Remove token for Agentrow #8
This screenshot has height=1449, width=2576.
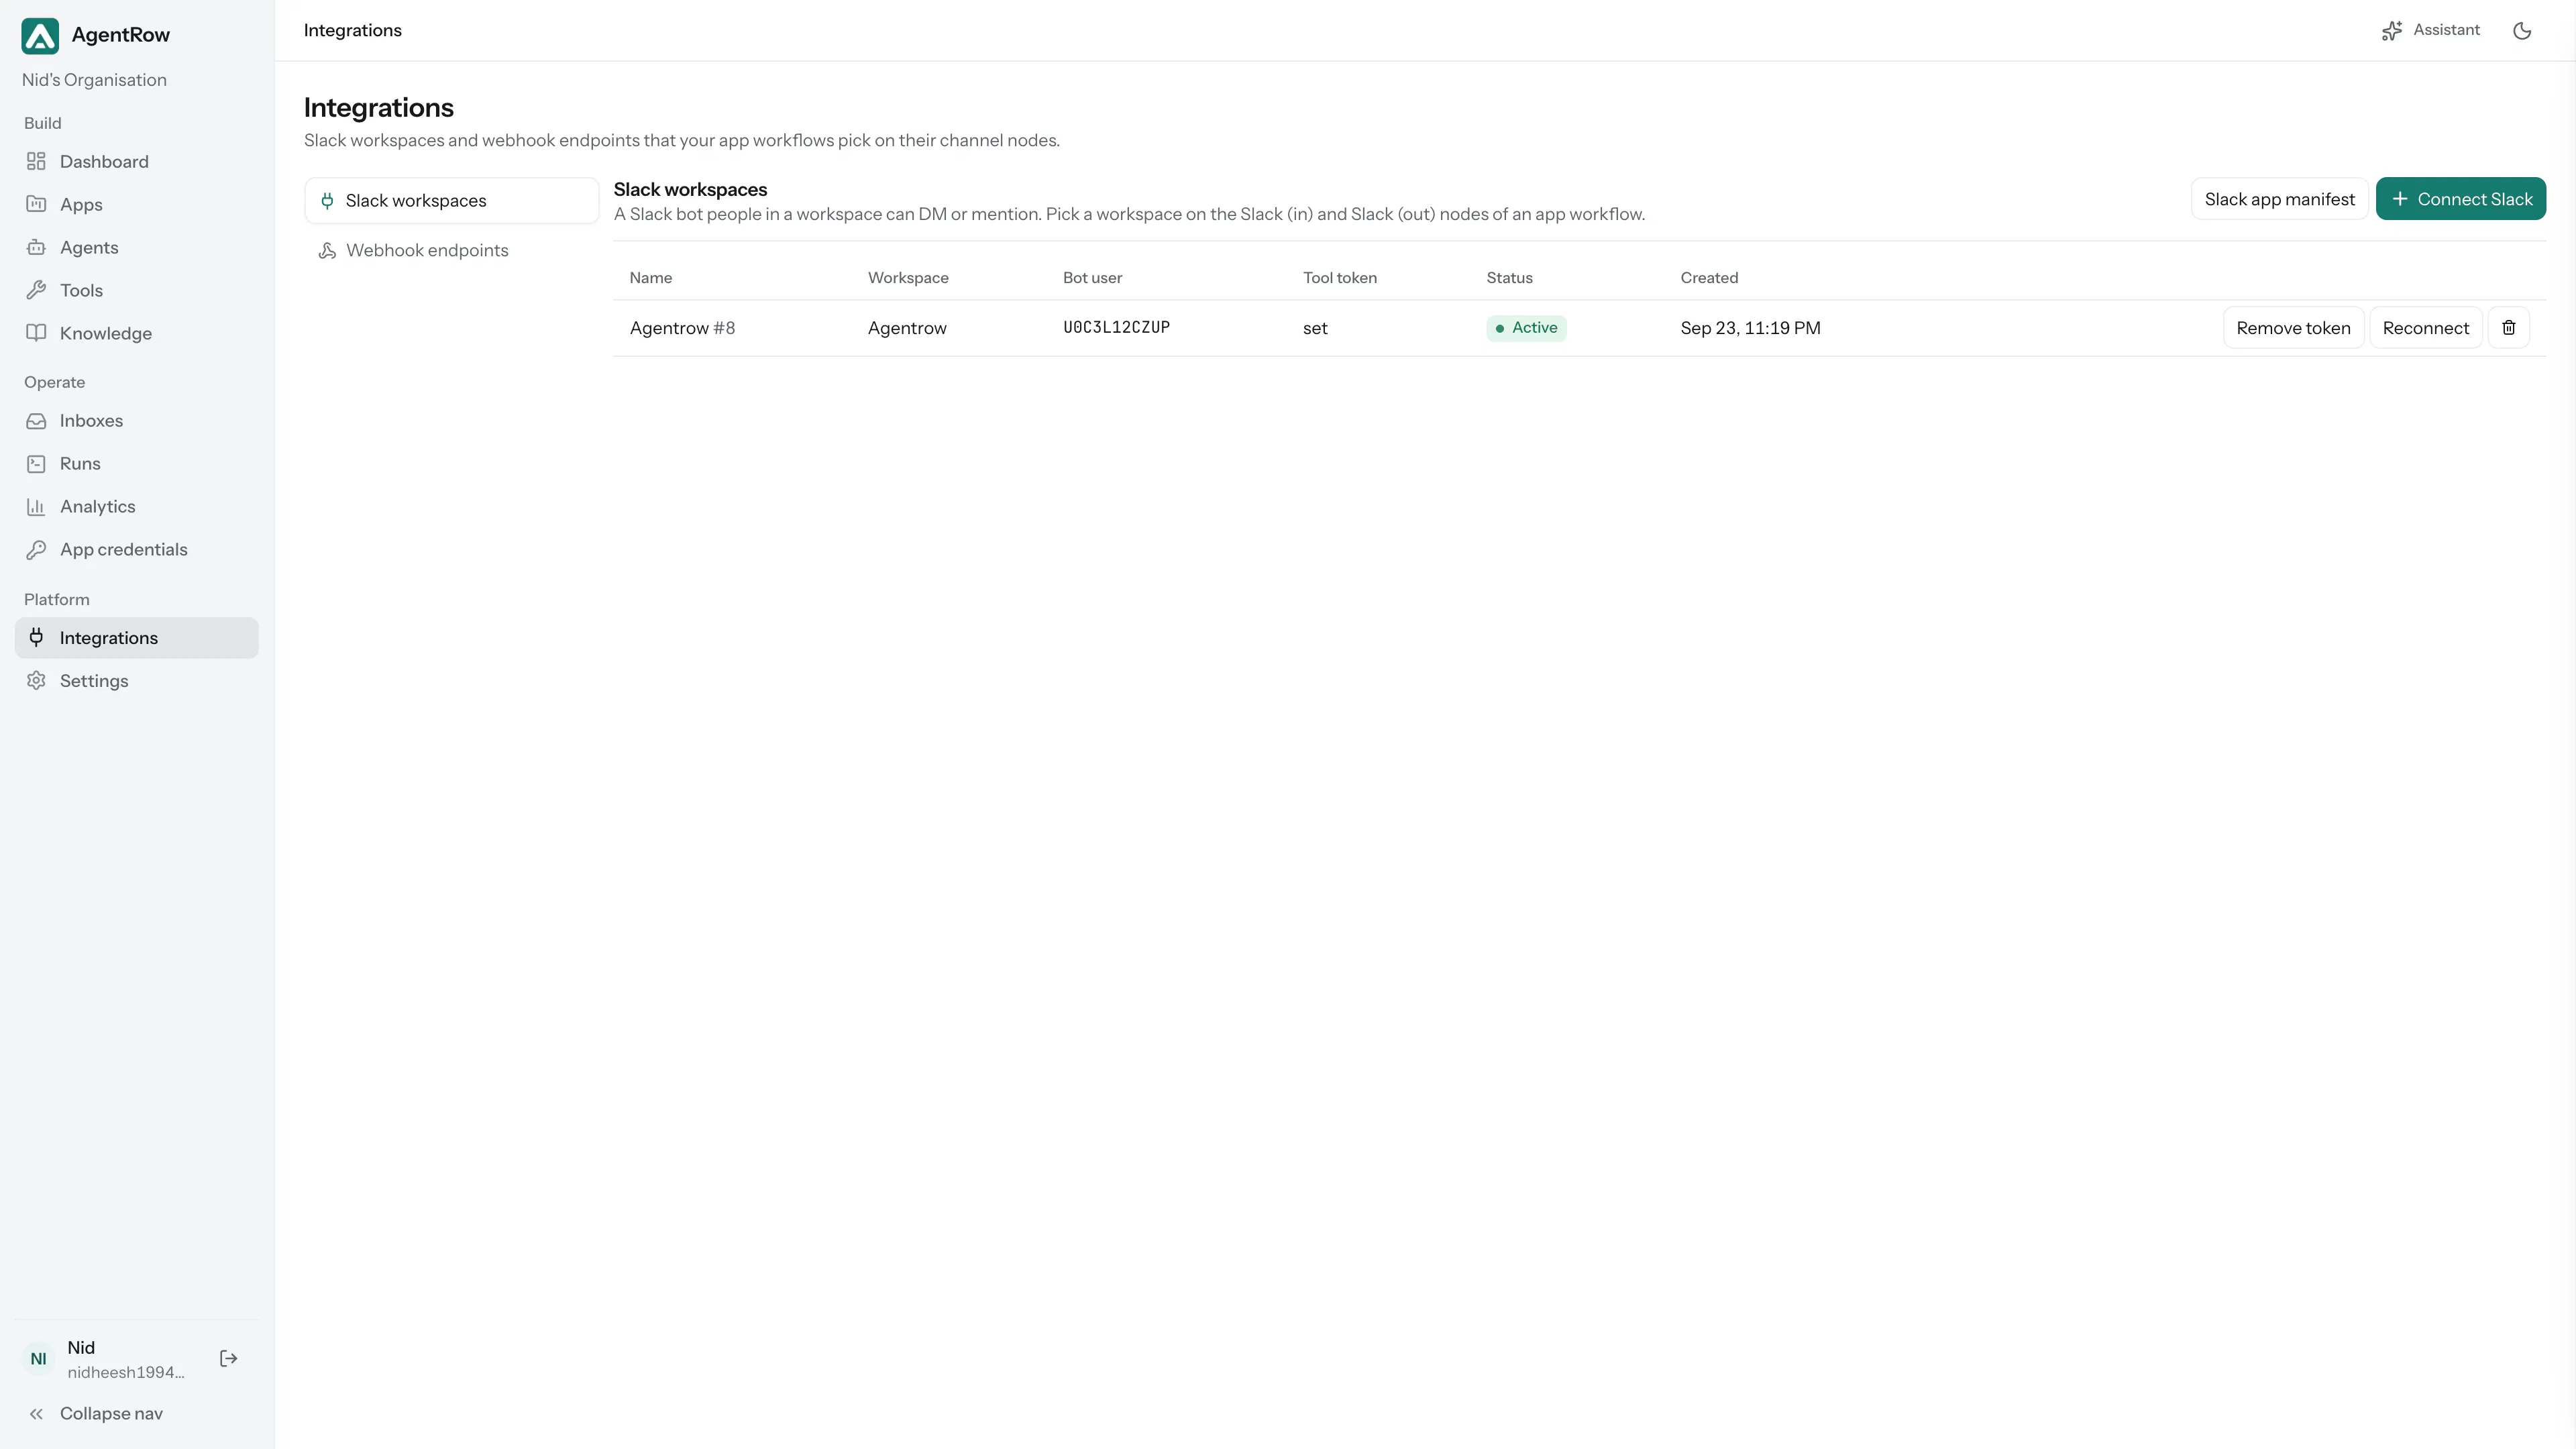click(x=2294, y=328)
